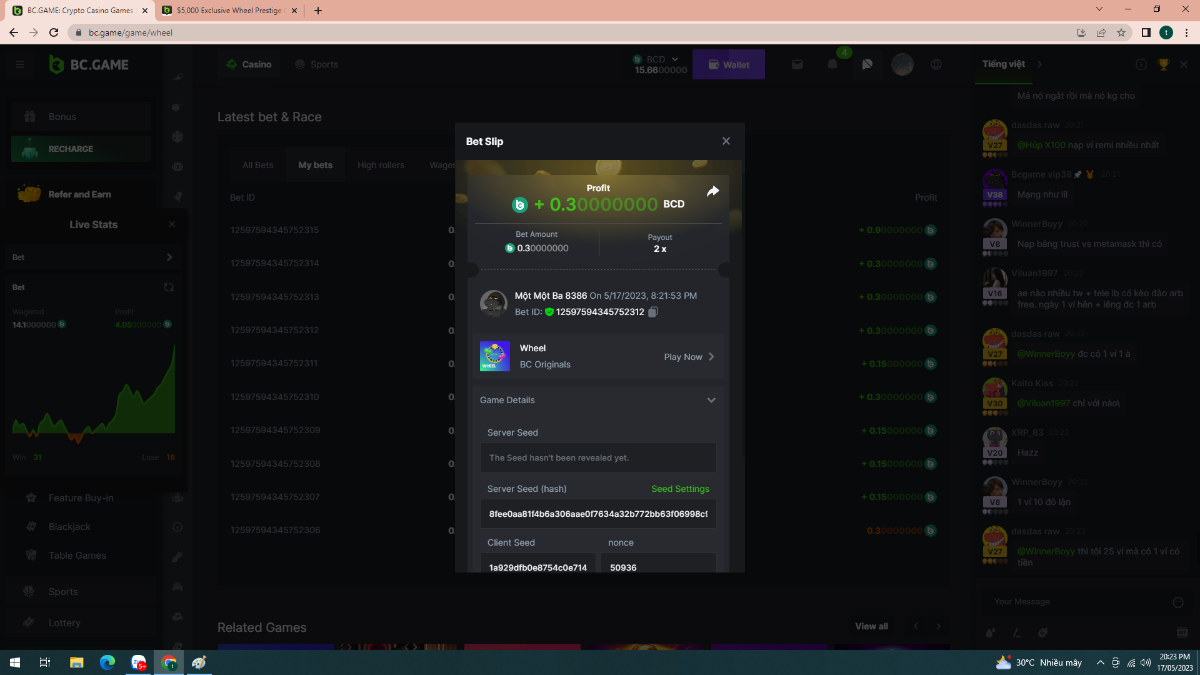Click the mail inbox icon in header
The height and width of the screenshot is (675, 1200).
pos(798,64)
